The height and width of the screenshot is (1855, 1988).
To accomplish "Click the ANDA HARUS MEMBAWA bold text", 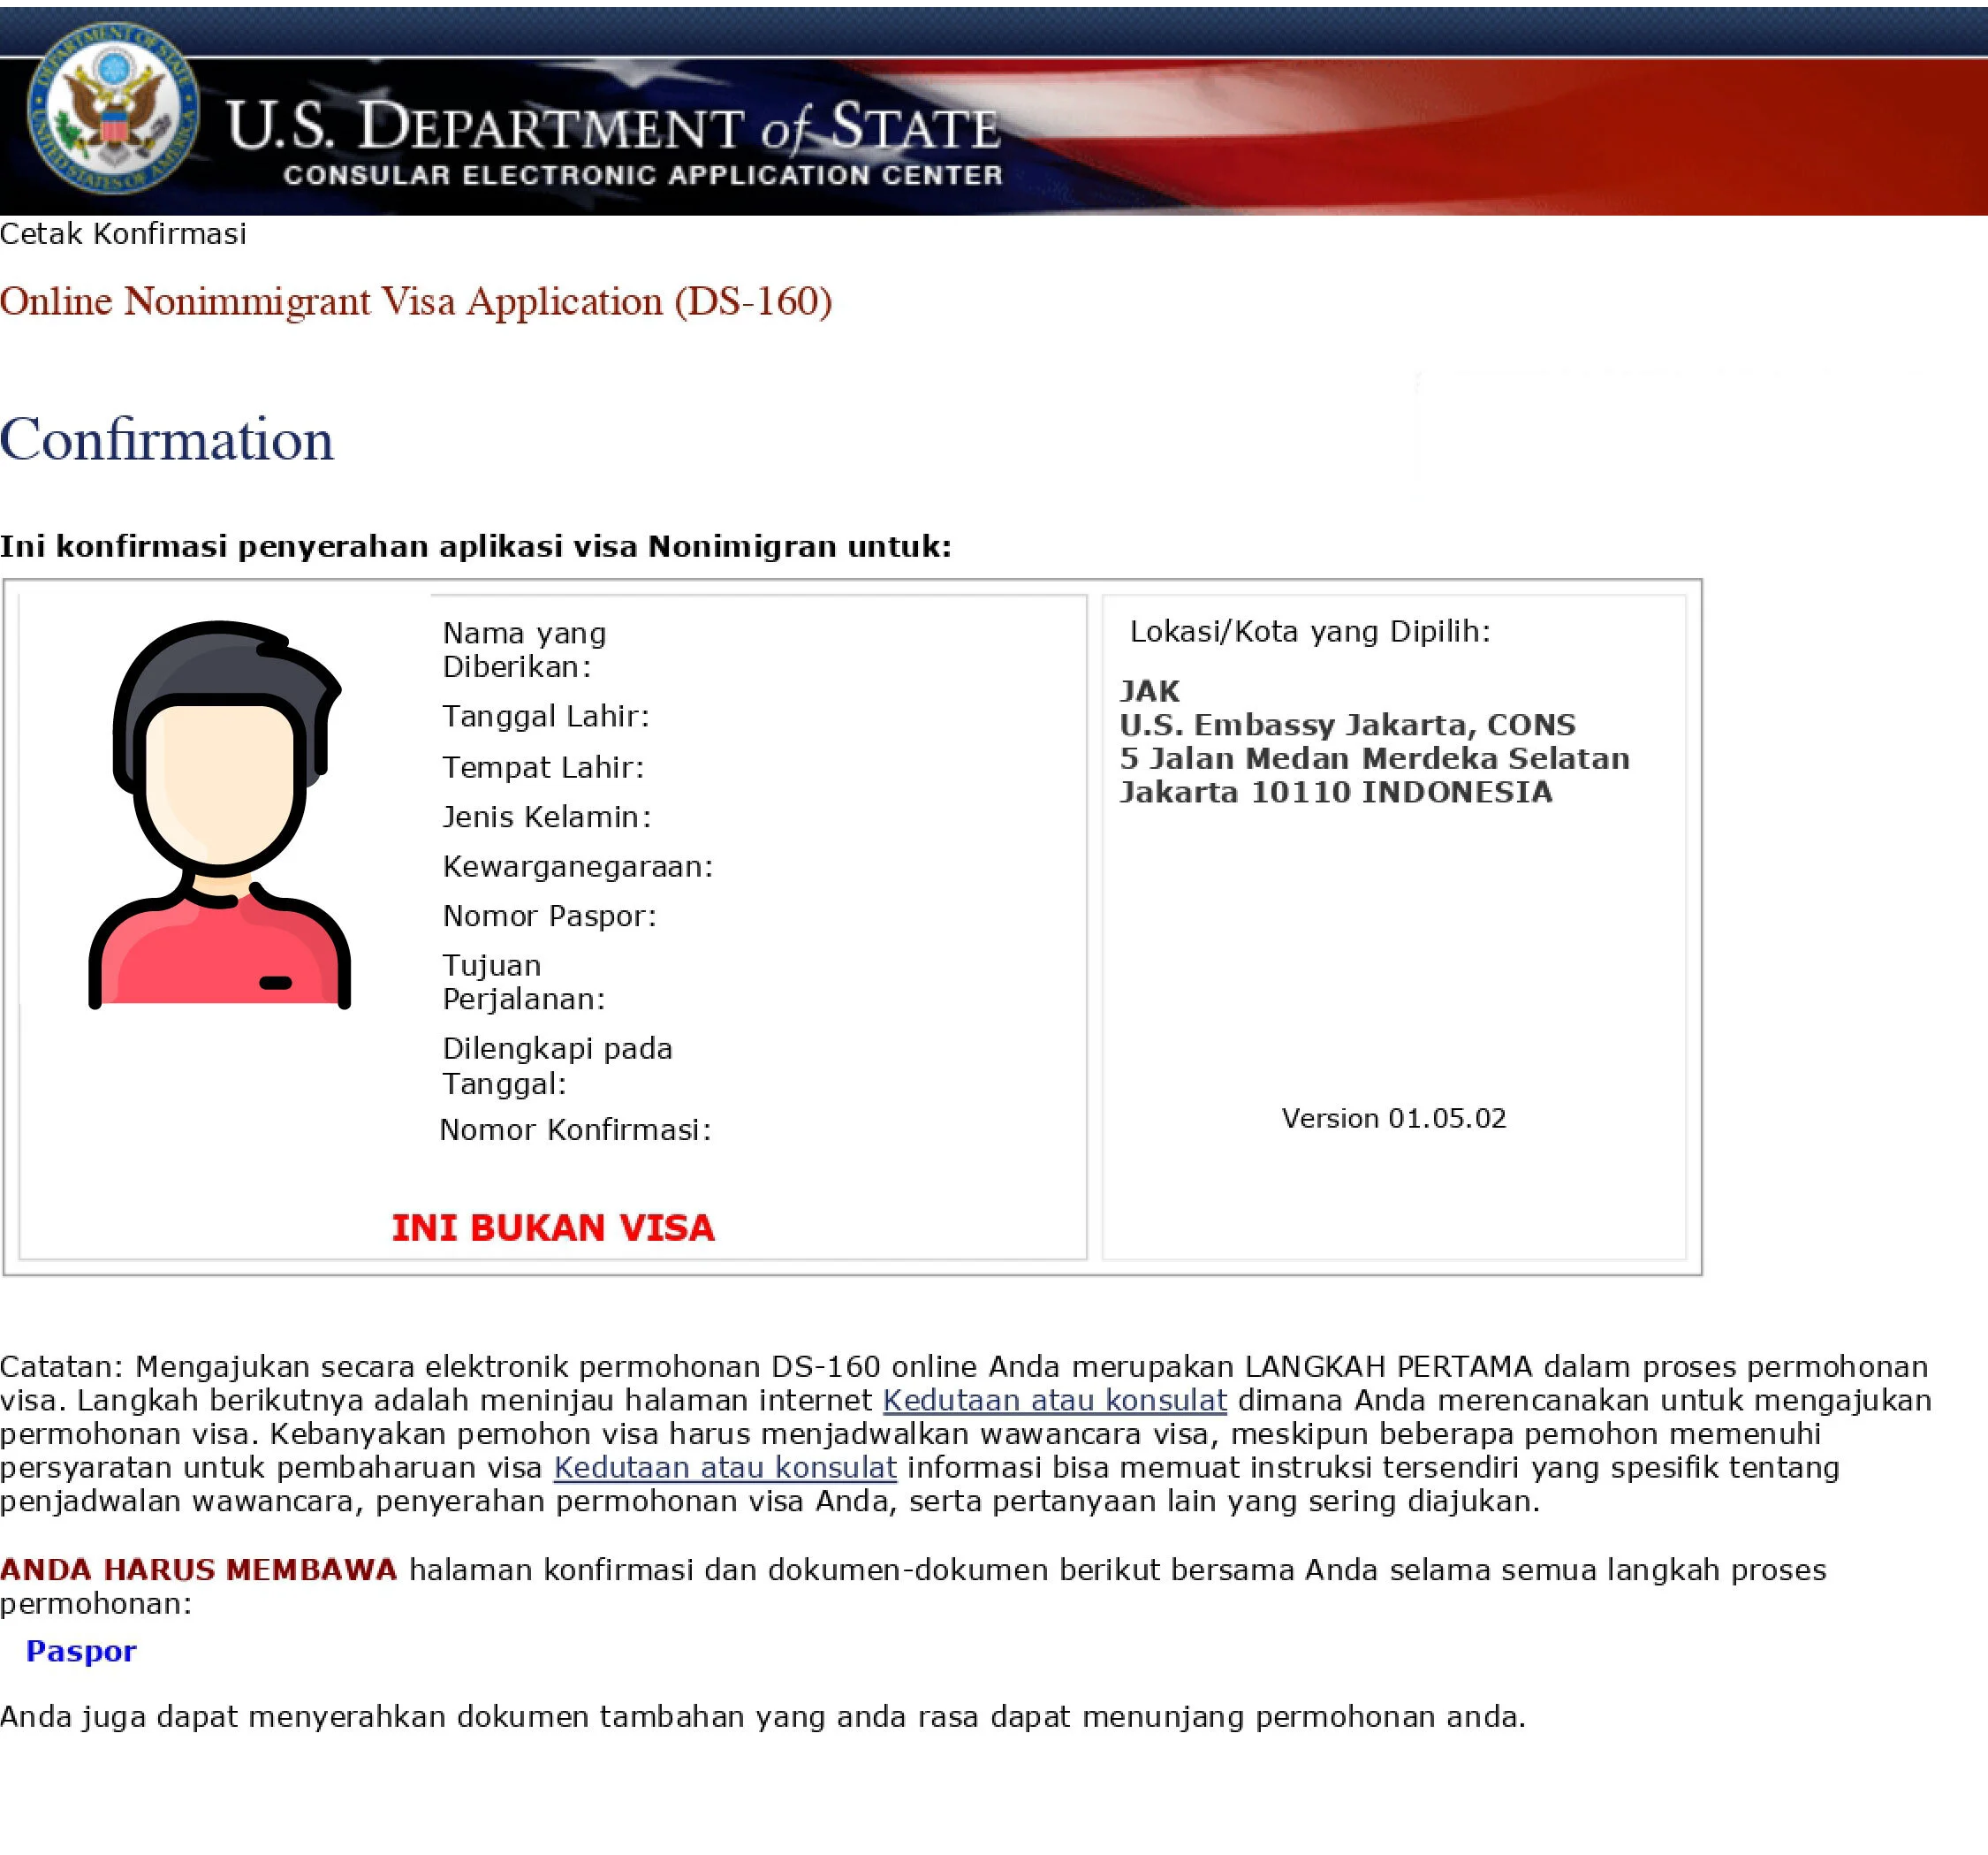I will 198,1570.
